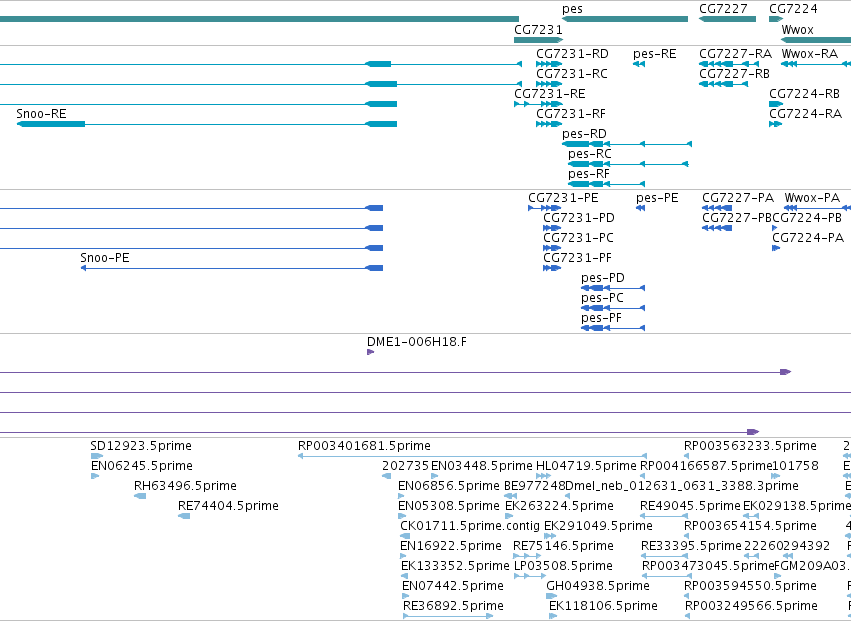Click the Snoo-PE protein label
Image resolution: width=851 pixels, height=621 pixels.
click(105, 257)
